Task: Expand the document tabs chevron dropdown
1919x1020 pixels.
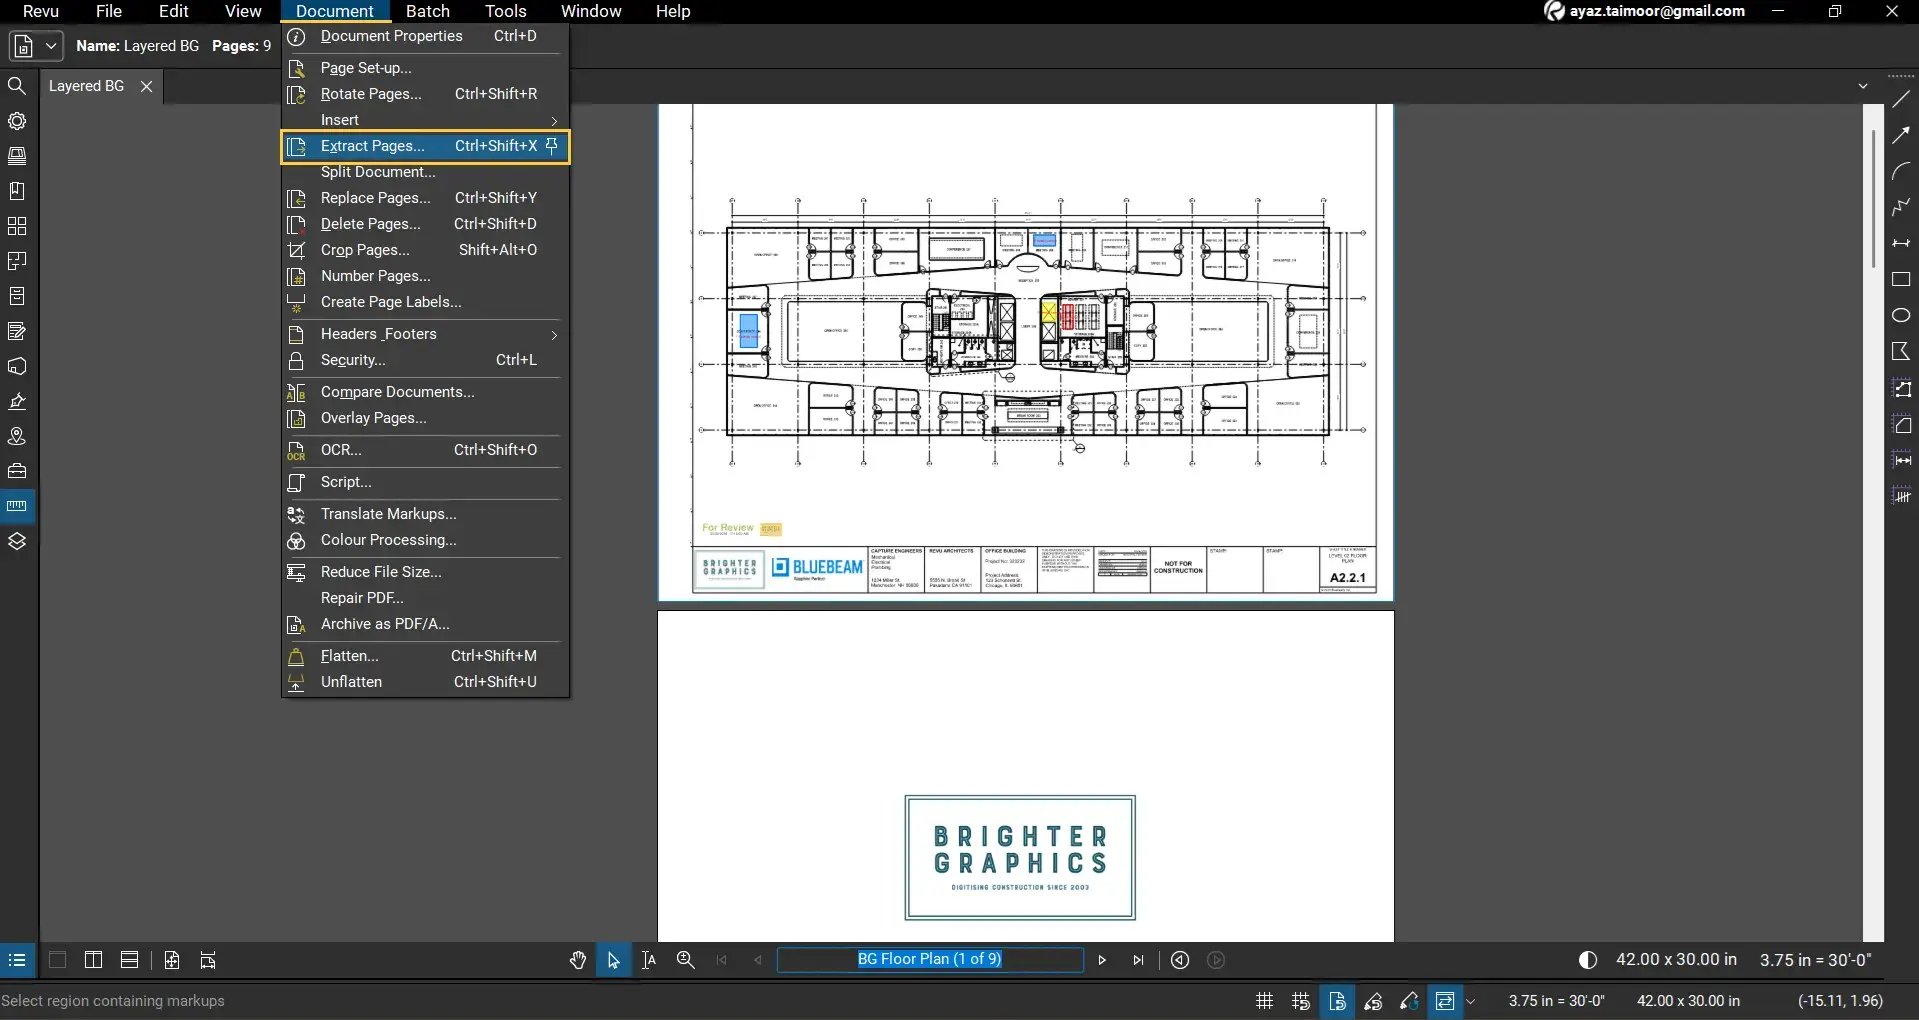Action: click(x=1863, y=86)
